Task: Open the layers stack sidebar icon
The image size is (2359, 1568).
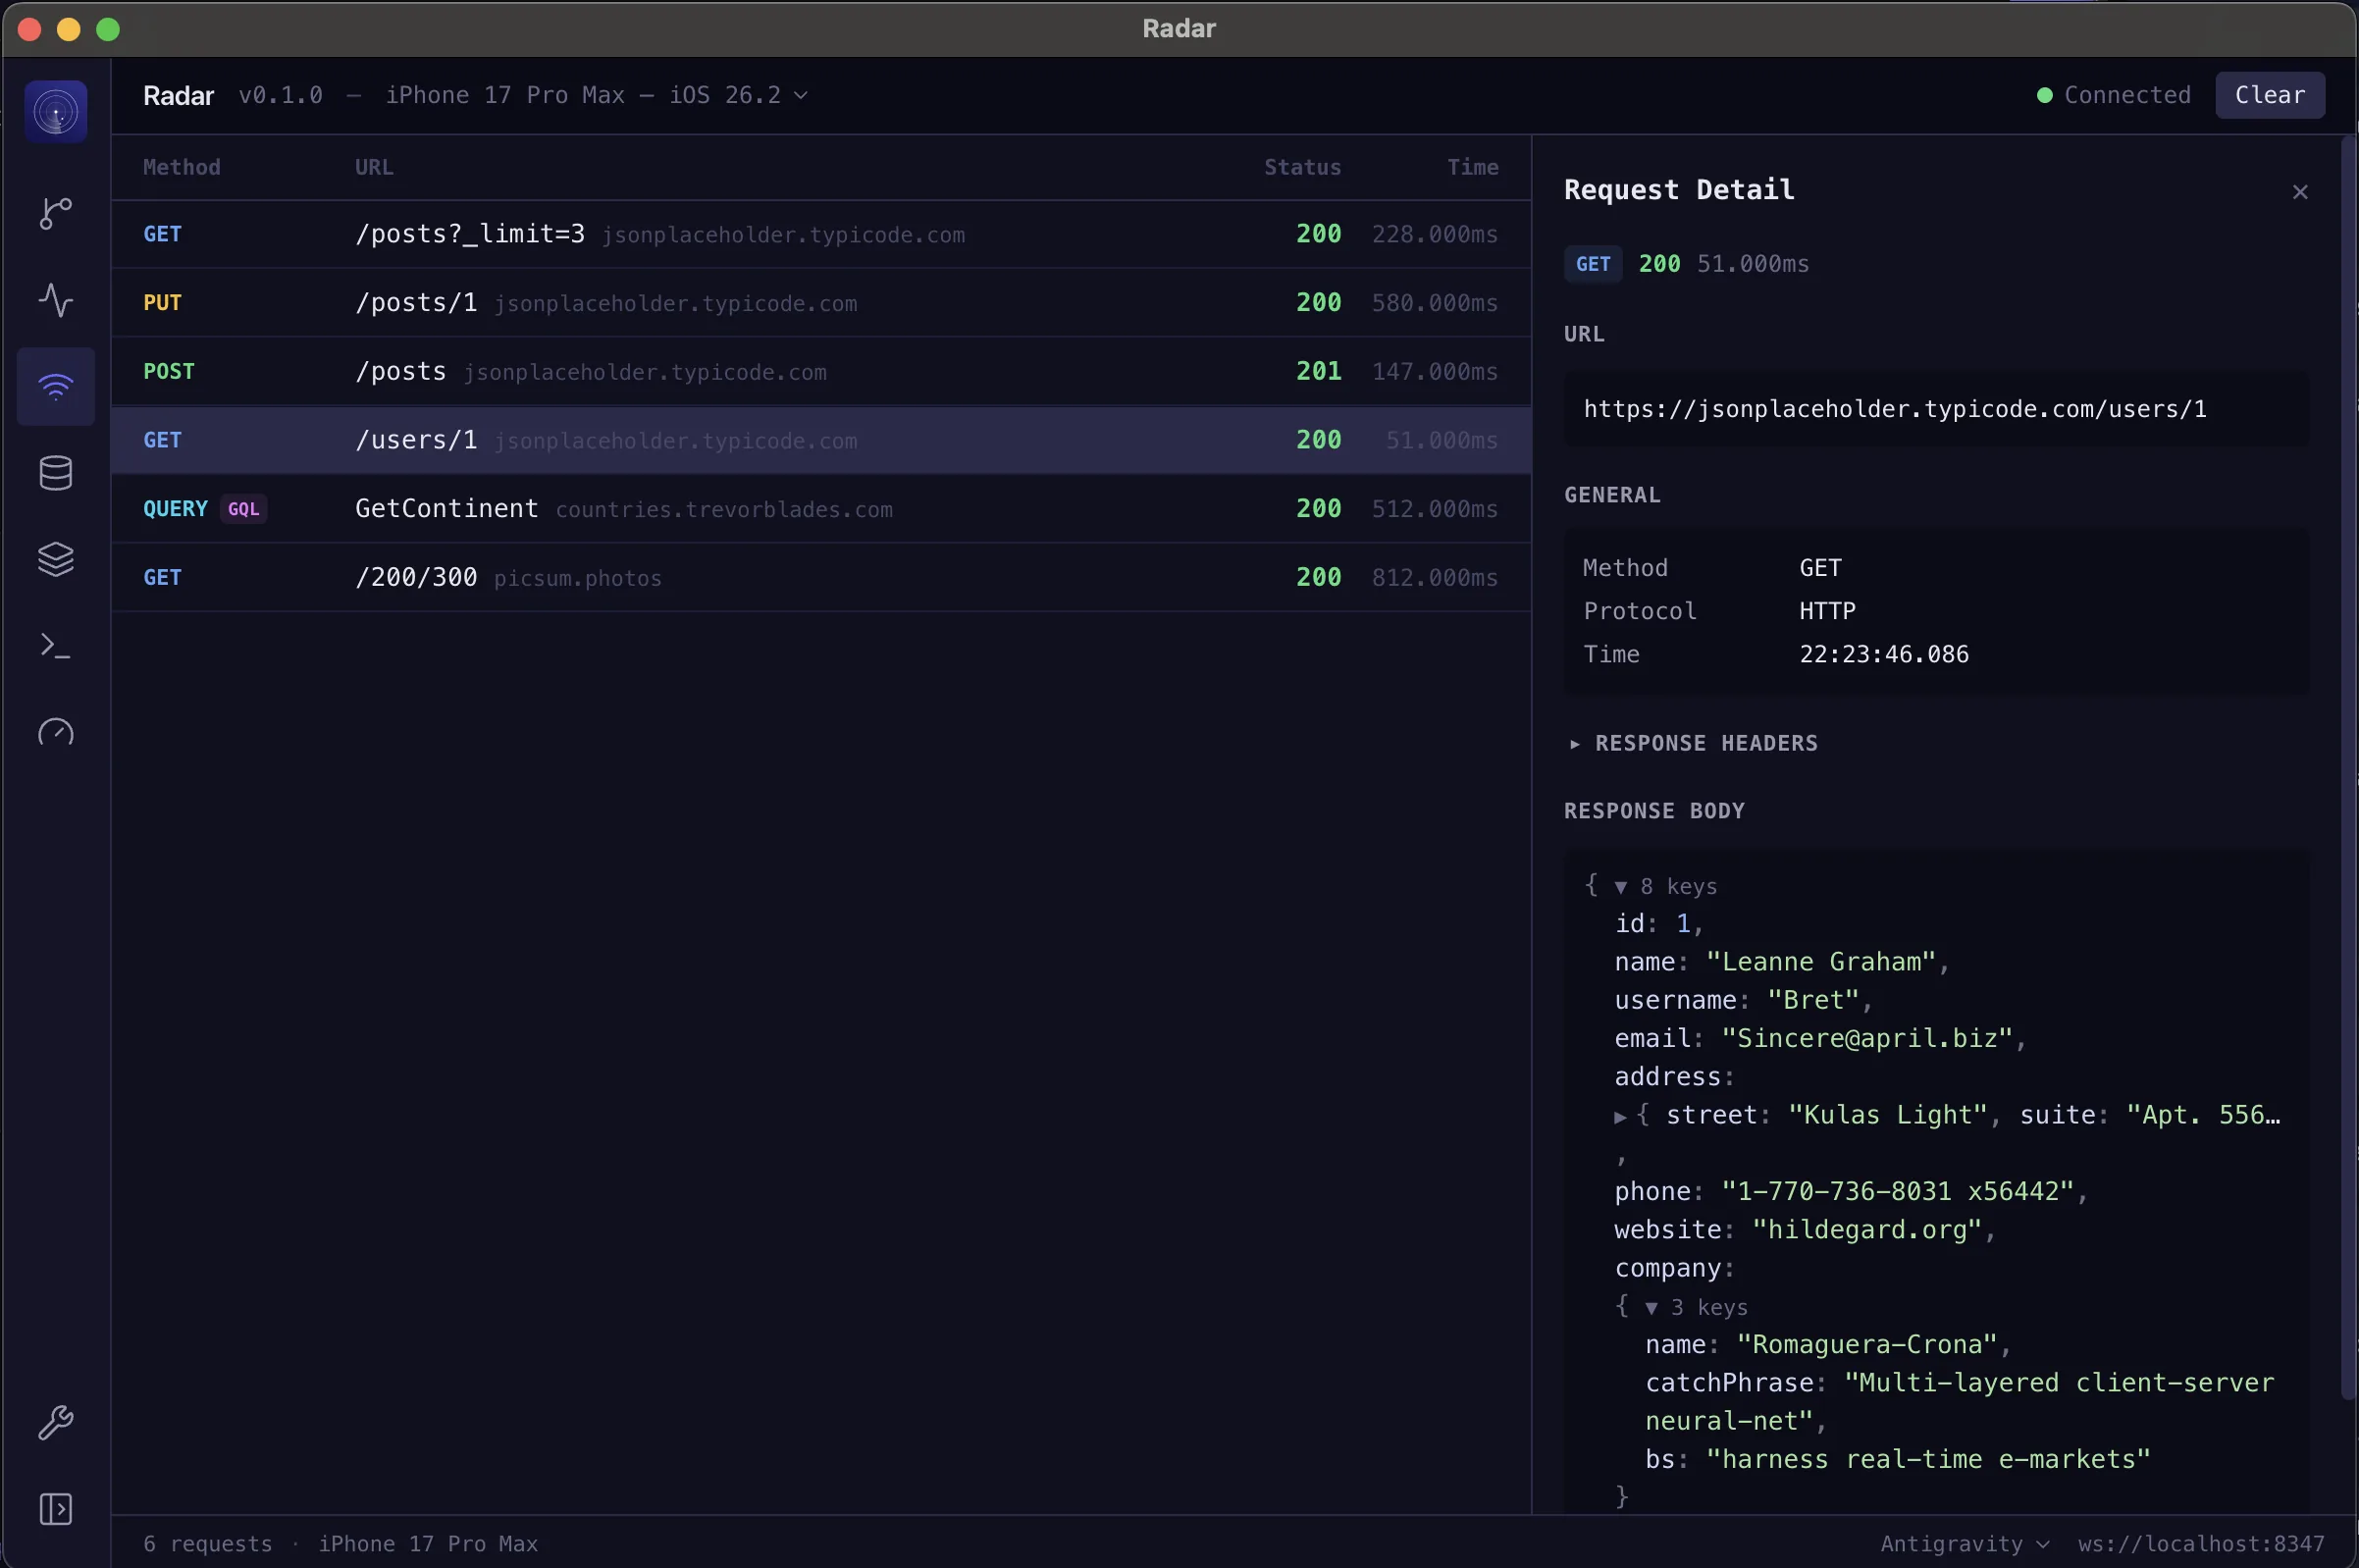Action: (56, 559)
